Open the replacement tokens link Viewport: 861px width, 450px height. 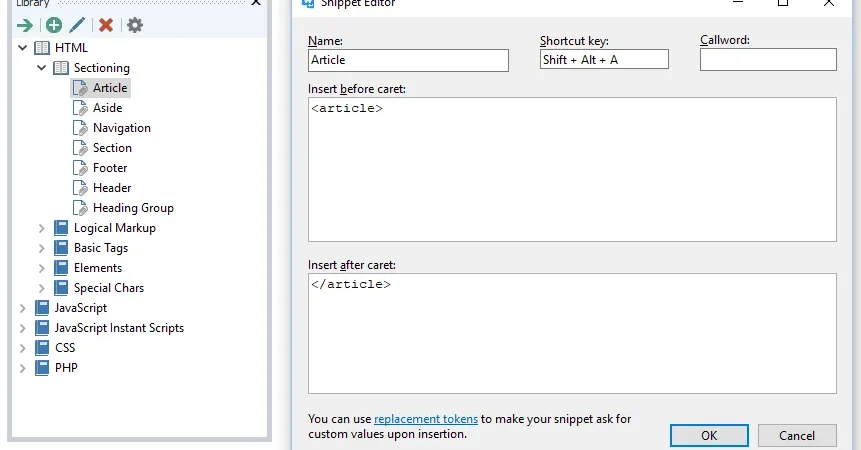point(426,419)
